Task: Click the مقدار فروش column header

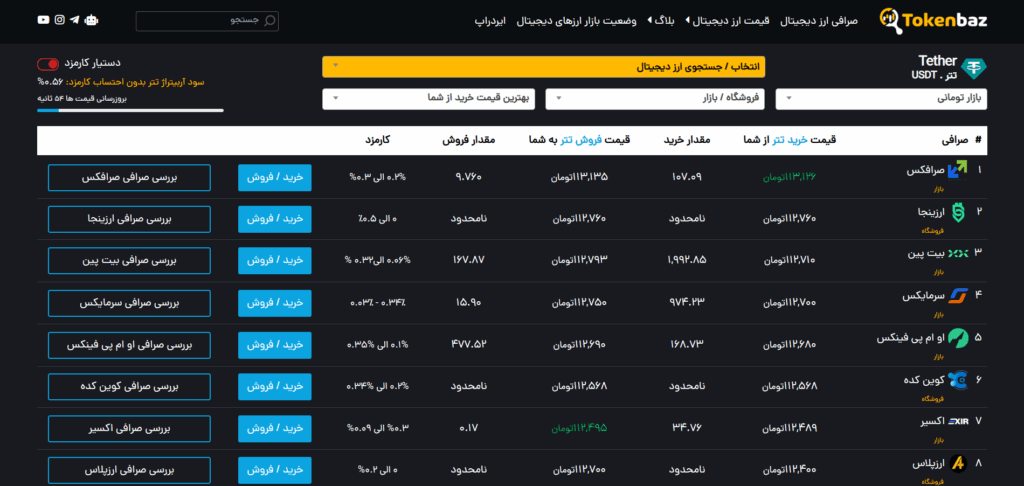Action: [468, 140]
